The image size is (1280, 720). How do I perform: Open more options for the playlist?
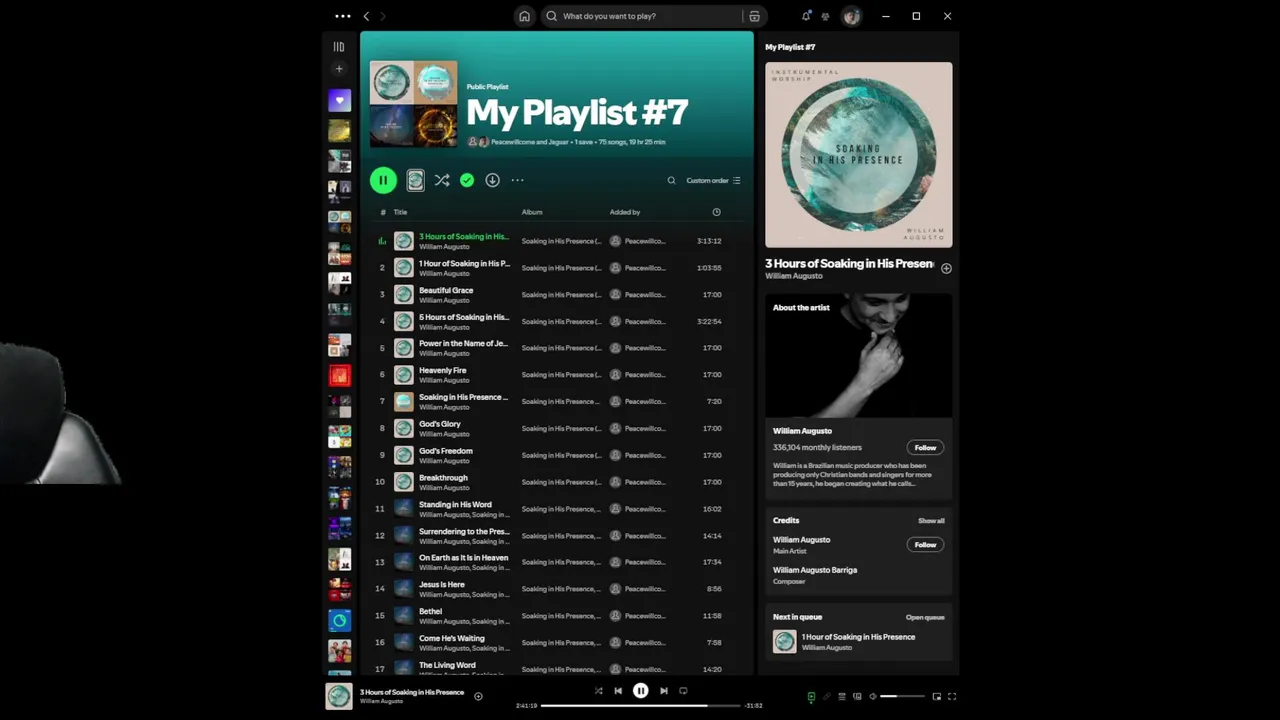517,180
